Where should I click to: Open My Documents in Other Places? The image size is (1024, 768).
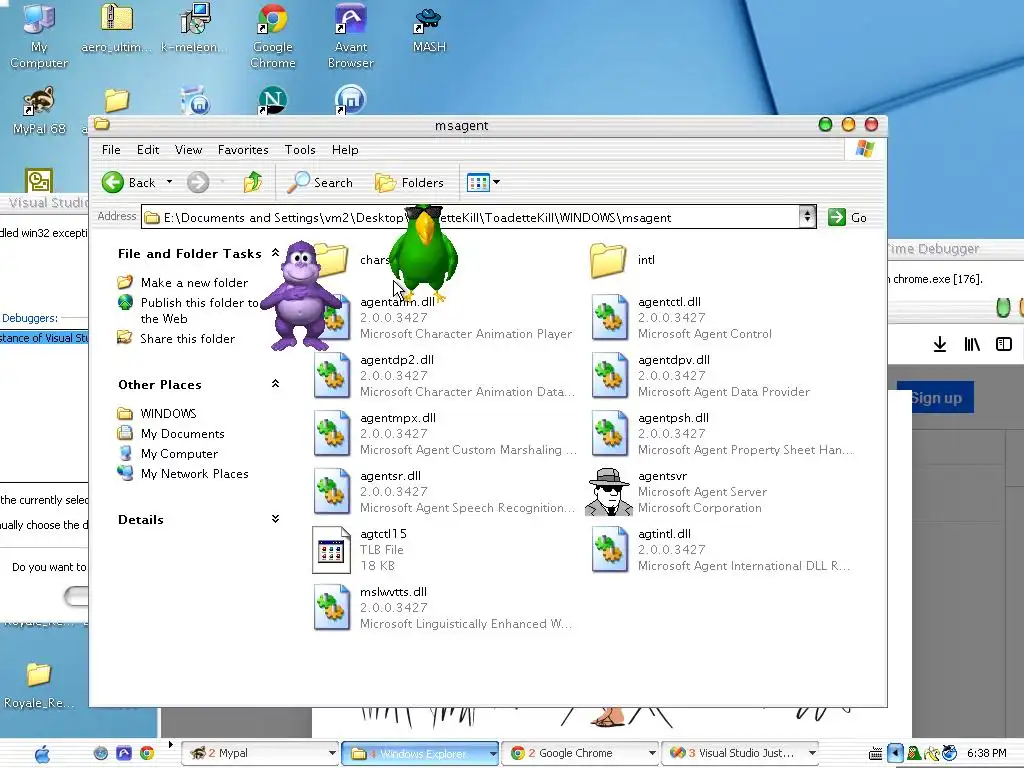click(182, 434)
